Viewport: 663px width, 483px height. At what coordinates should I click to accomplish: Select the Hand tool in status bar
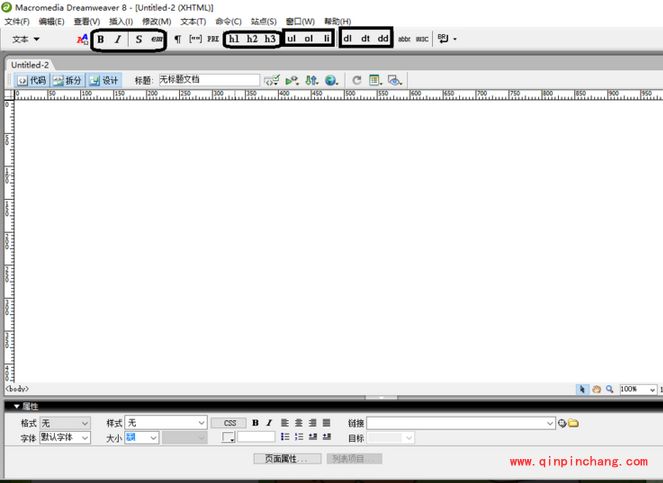pyautogui.click(x=596, y=389)
